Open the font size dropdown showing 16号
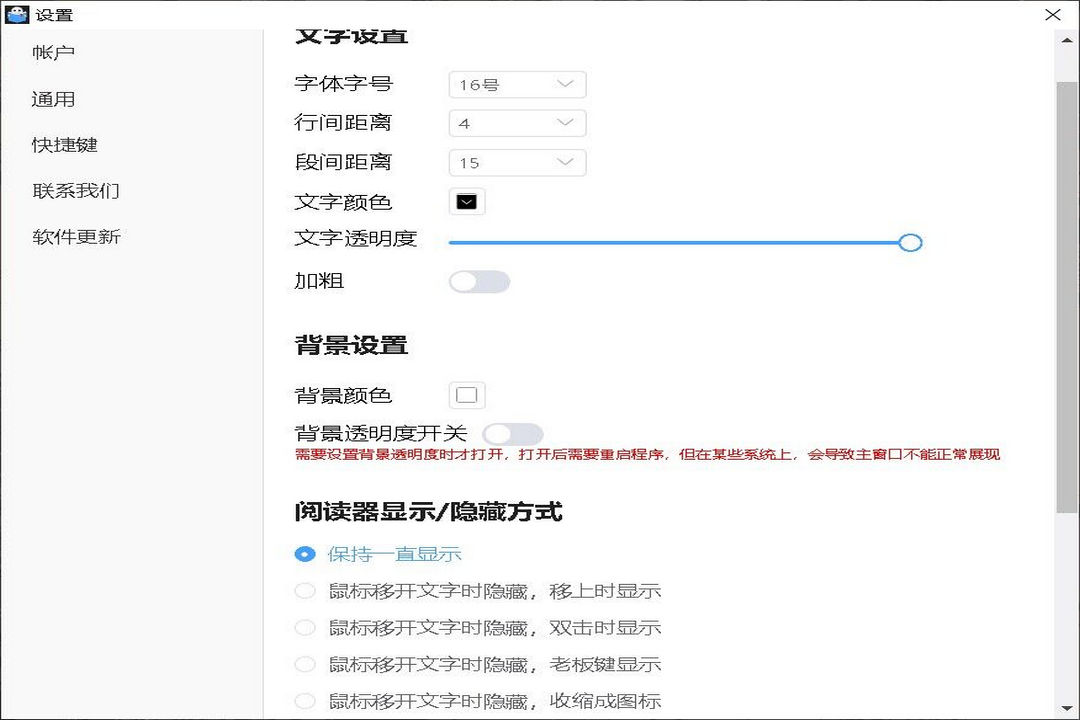The image size is (1080, 720). coord(517,84)
